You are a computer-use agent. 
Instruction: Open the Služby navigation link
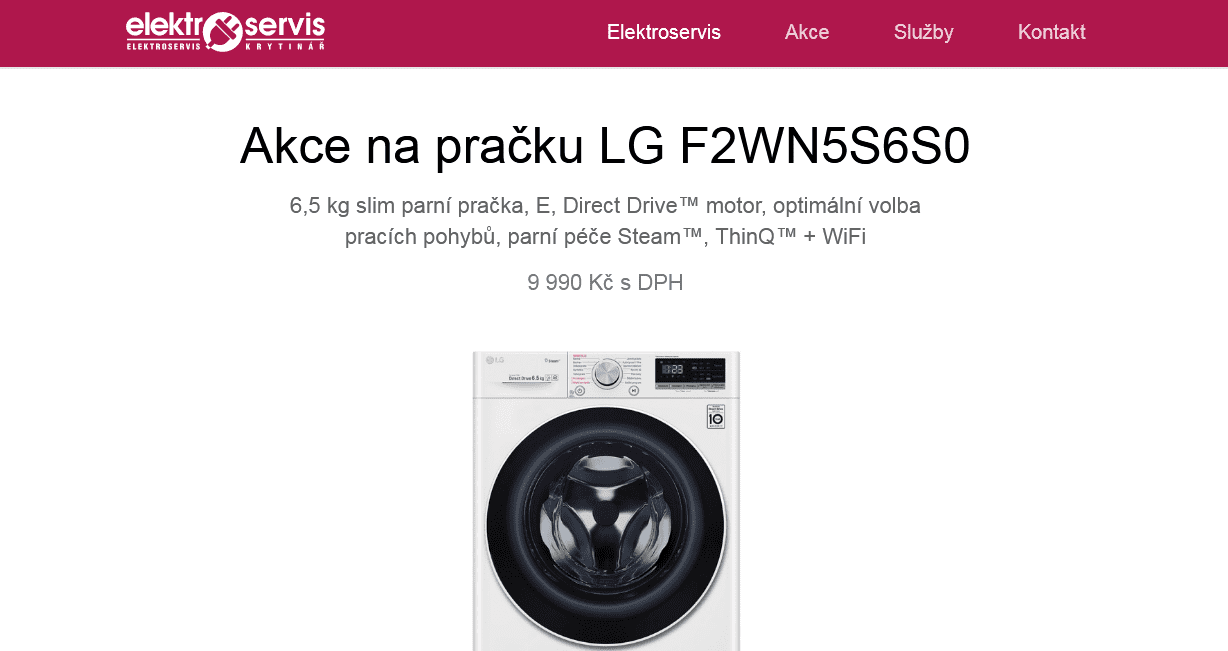(924, 32)
